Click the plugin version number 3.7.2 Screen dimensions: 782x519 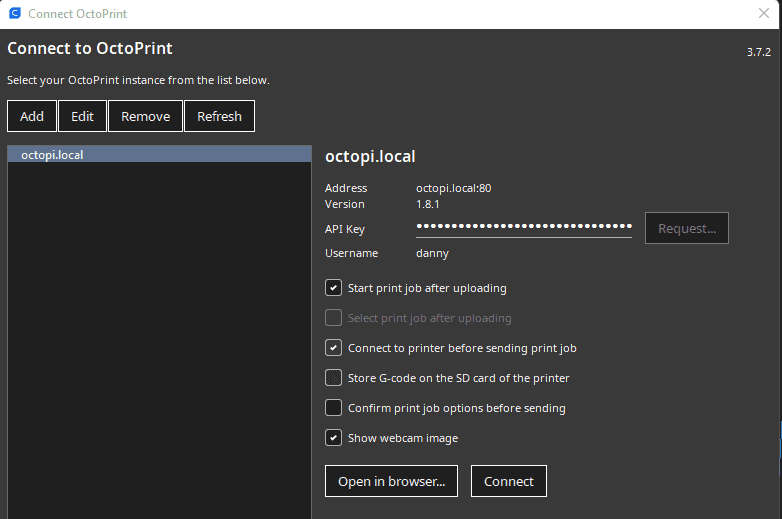[759, 52]
